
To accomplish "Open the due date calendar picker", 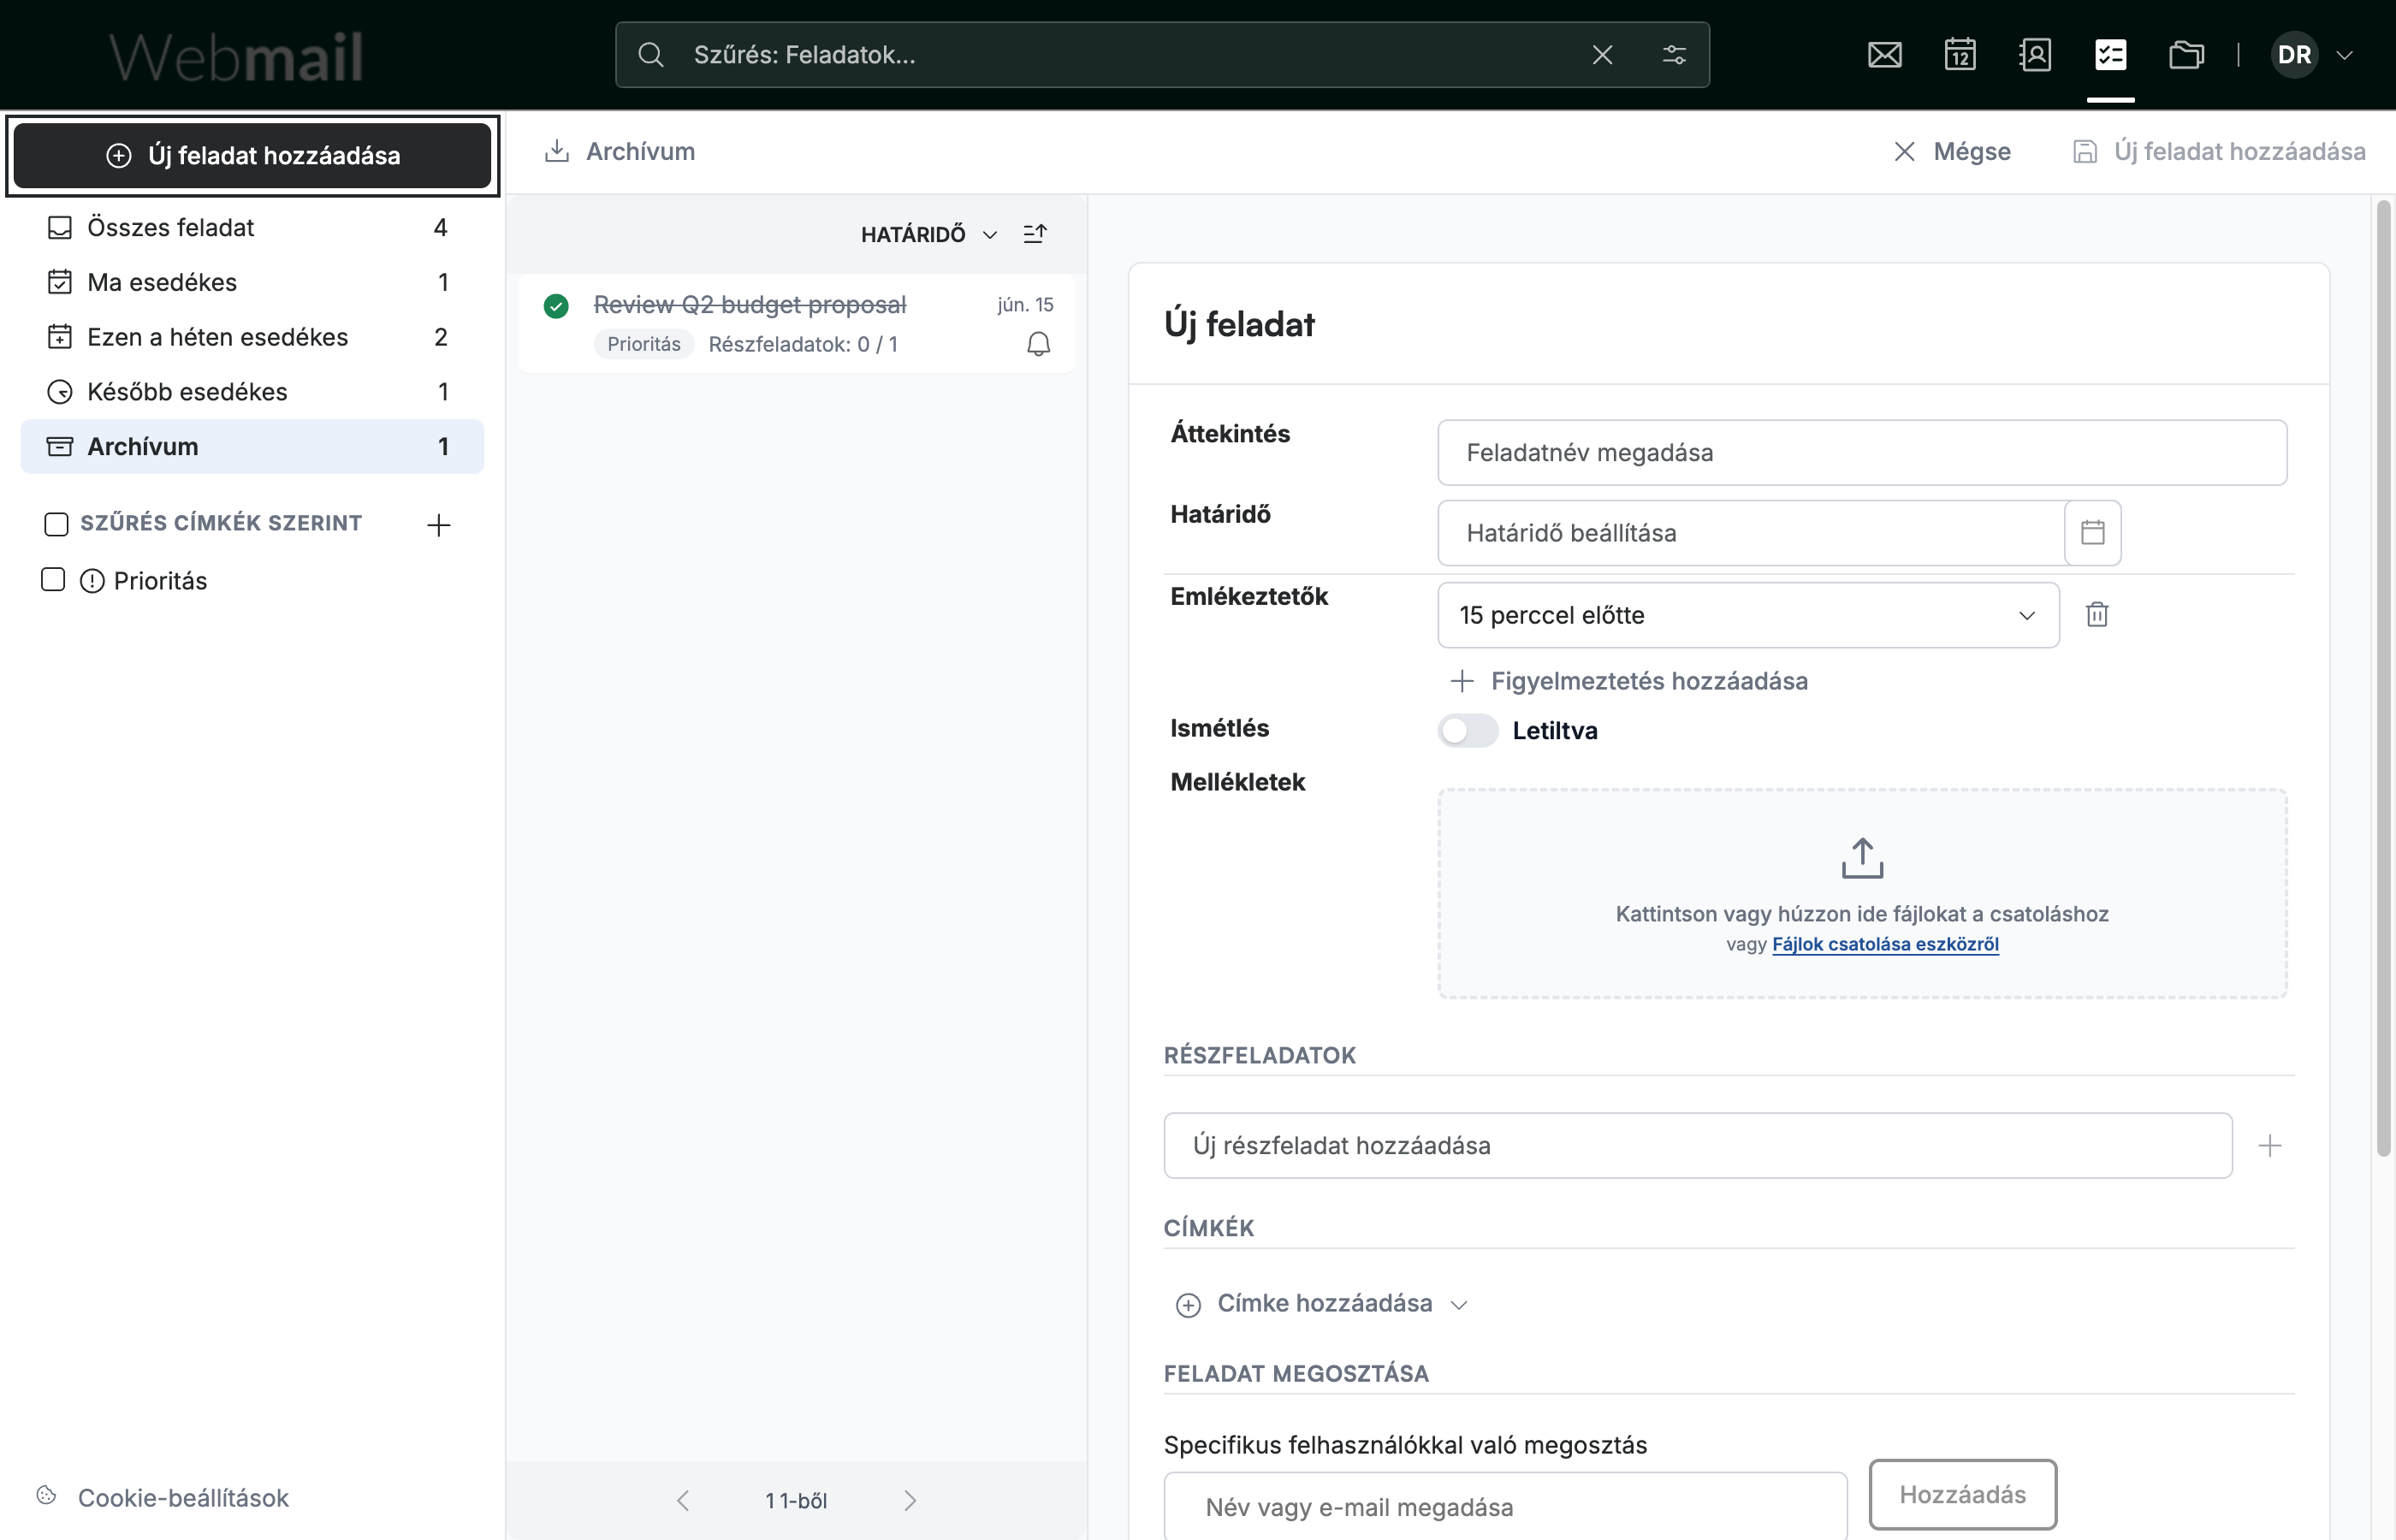I will point(2092,533).
